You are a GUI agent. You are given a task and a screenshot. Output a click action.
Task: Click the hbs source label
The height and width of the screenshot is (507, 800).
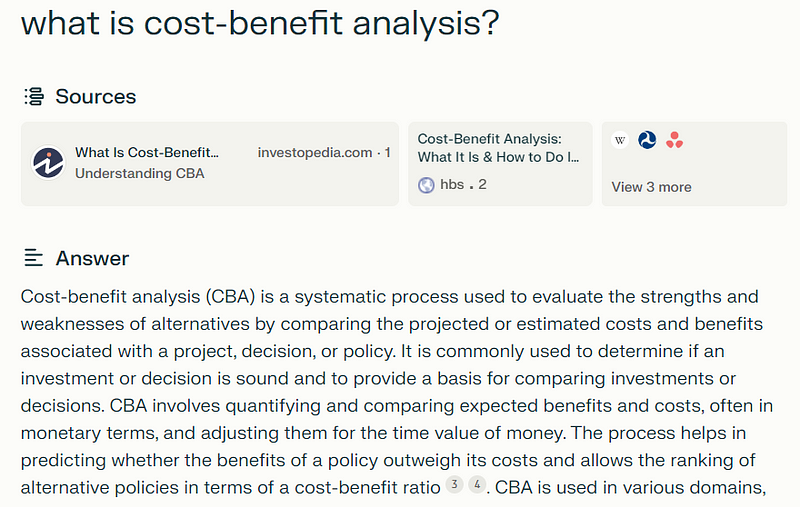(x=452, y=185)
